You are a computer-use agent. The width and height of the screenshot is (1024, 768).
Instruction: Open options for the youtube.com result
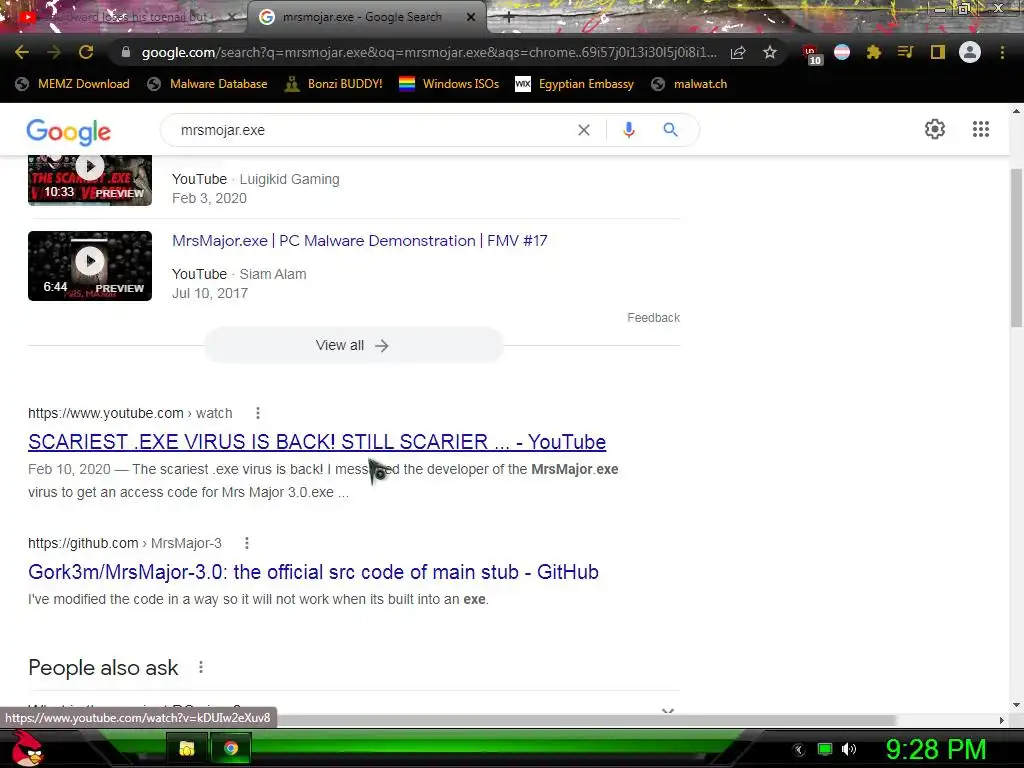click(x=258, y=413)
